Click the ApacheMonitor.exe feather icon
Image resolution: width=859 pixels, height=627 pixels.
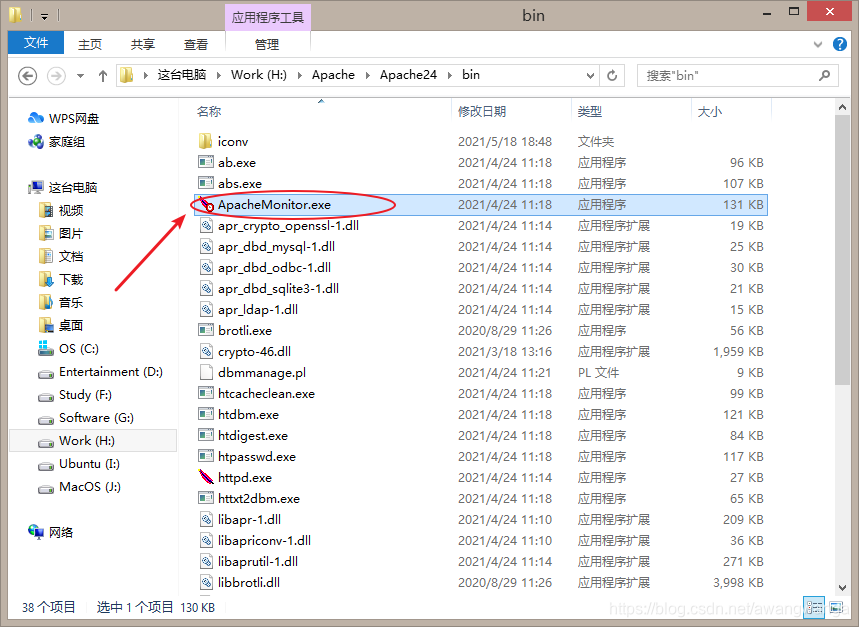pyautogui.click(x=206, y=205)
